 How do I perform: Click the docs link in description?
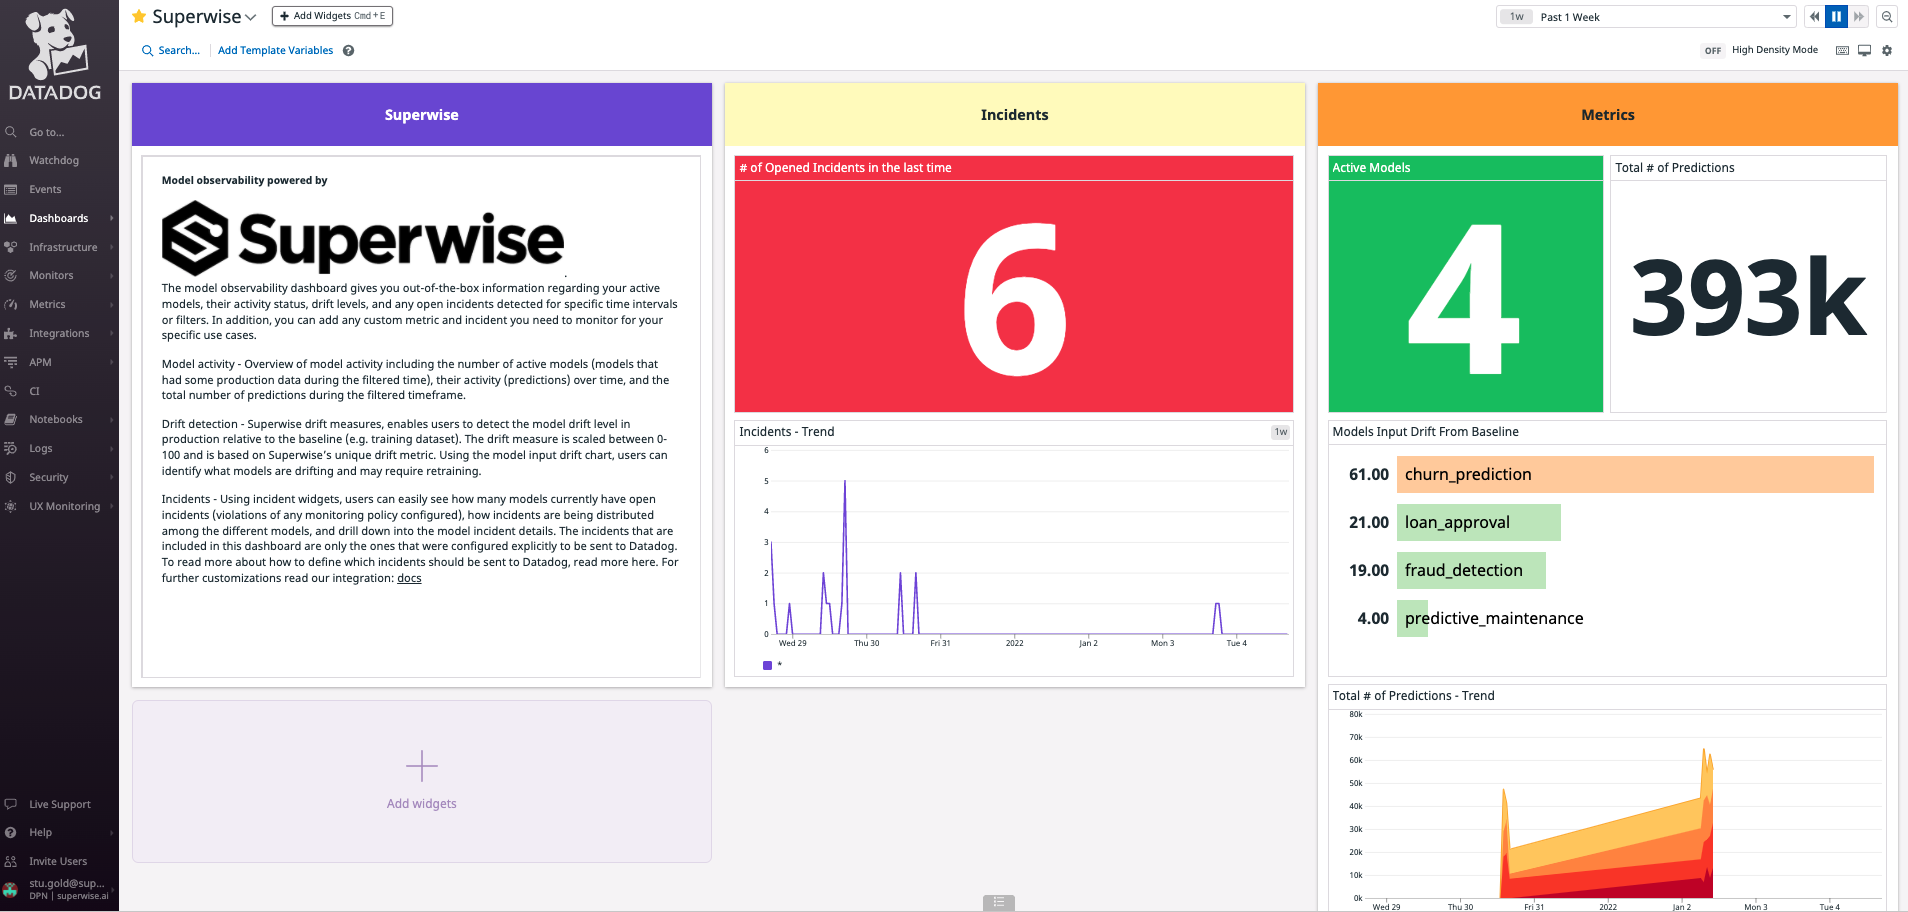tap(409, 578)
